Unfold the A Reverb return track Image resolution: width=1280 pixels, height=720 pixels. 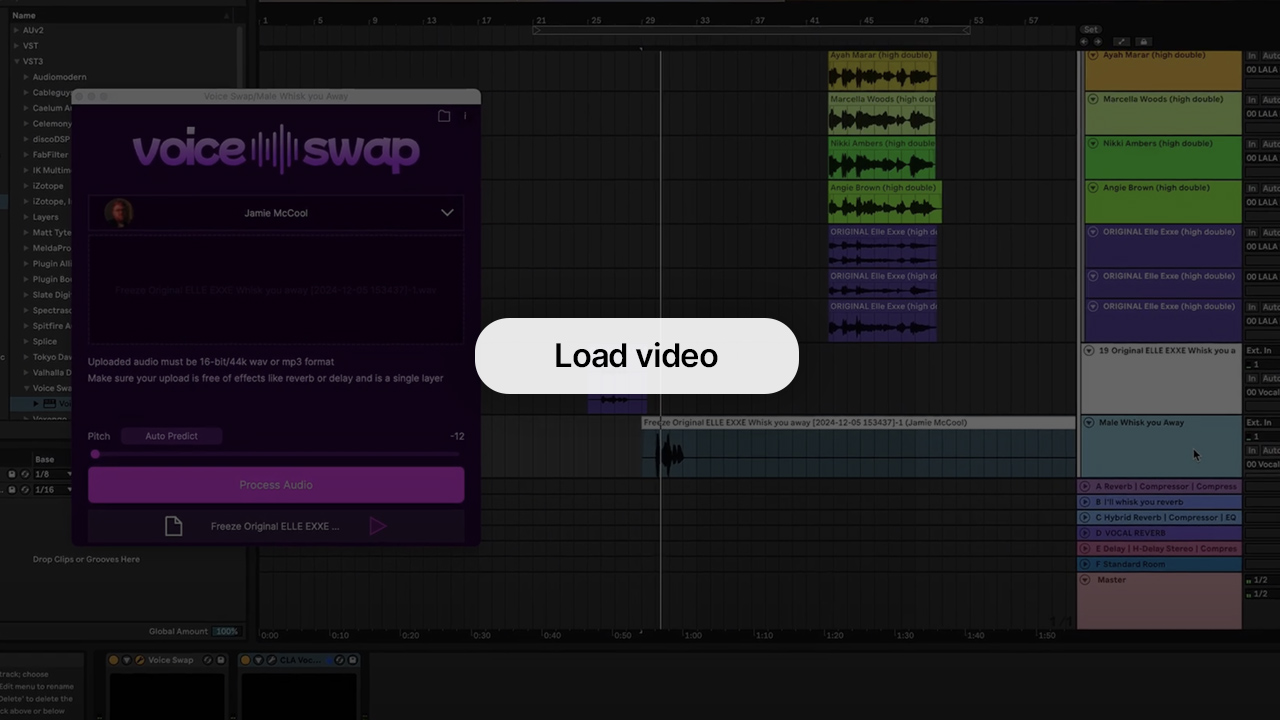coord(1085,487)
